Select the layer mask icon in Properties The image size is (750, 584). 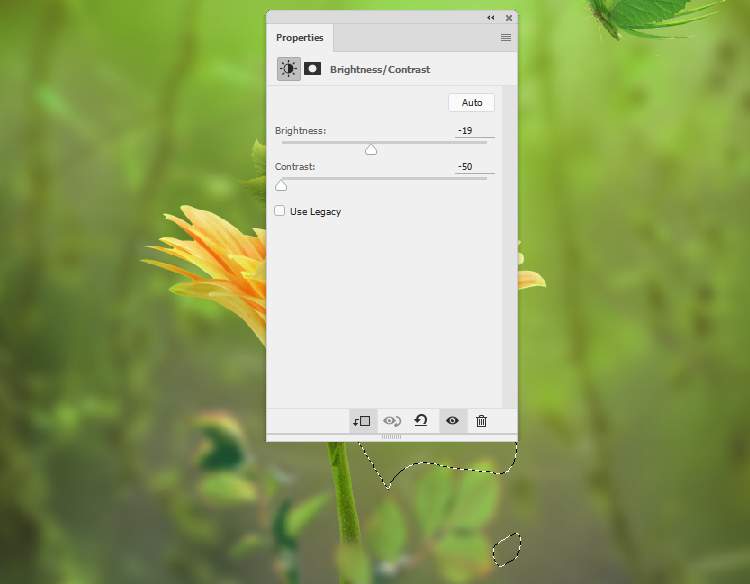coord(312,69)
